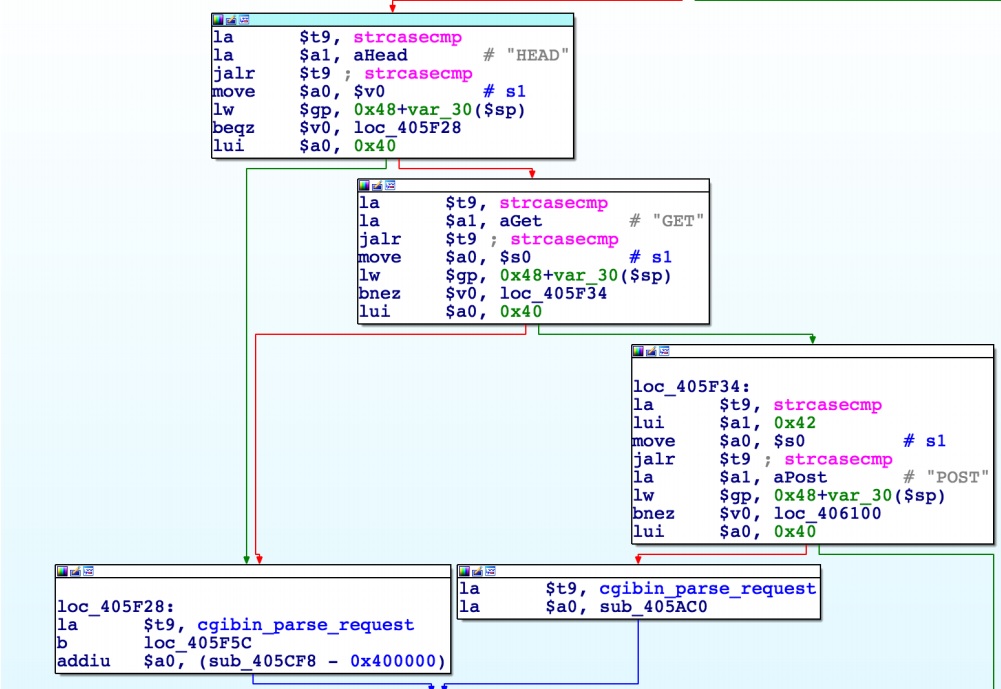Click the group-nodes icon on the HEAD block

pos(244,20)
